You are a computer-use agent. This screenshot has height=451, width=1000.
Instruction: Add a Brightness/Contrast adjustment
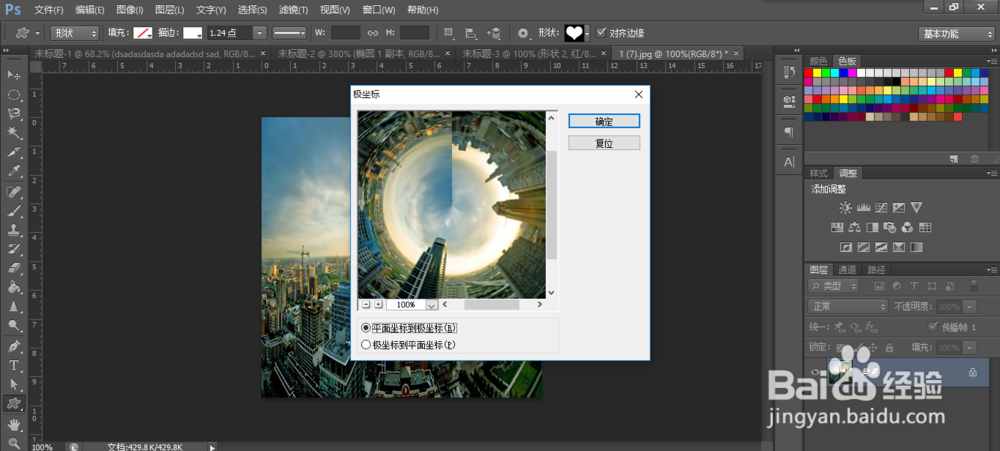[845, 207]
